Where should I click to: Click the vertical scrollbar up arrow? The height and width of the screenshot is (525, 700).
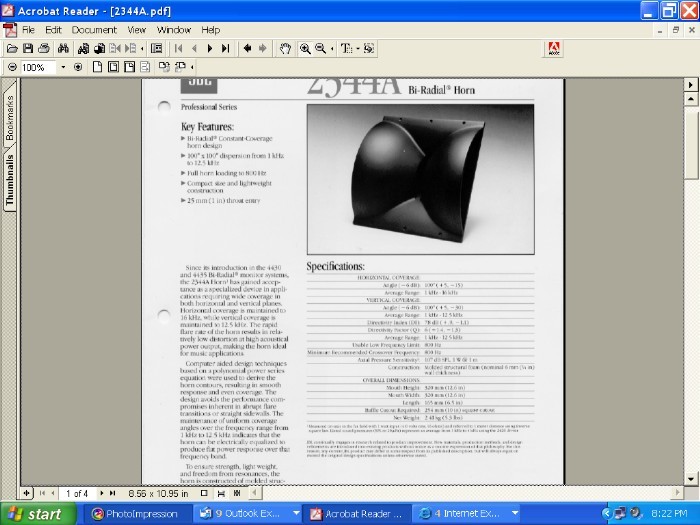coord(691,99)
